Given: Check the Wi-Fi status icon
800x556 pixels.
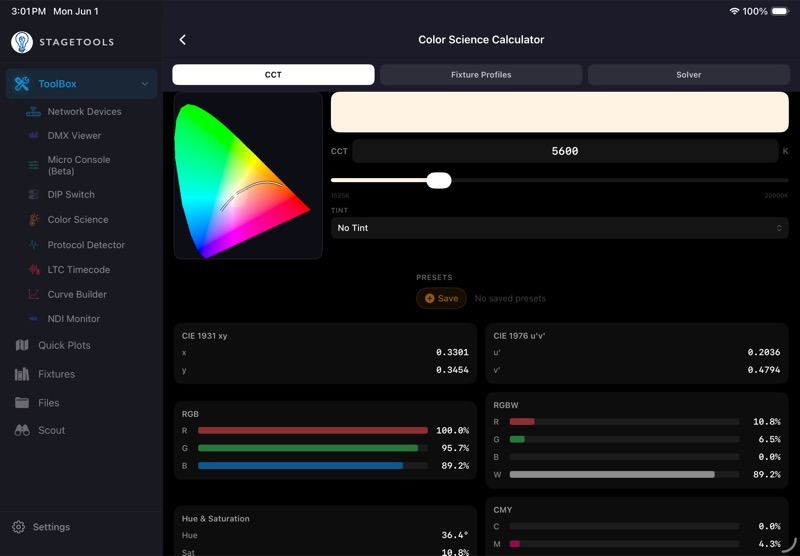Looking at the screenshot, I should click(734, 11).
